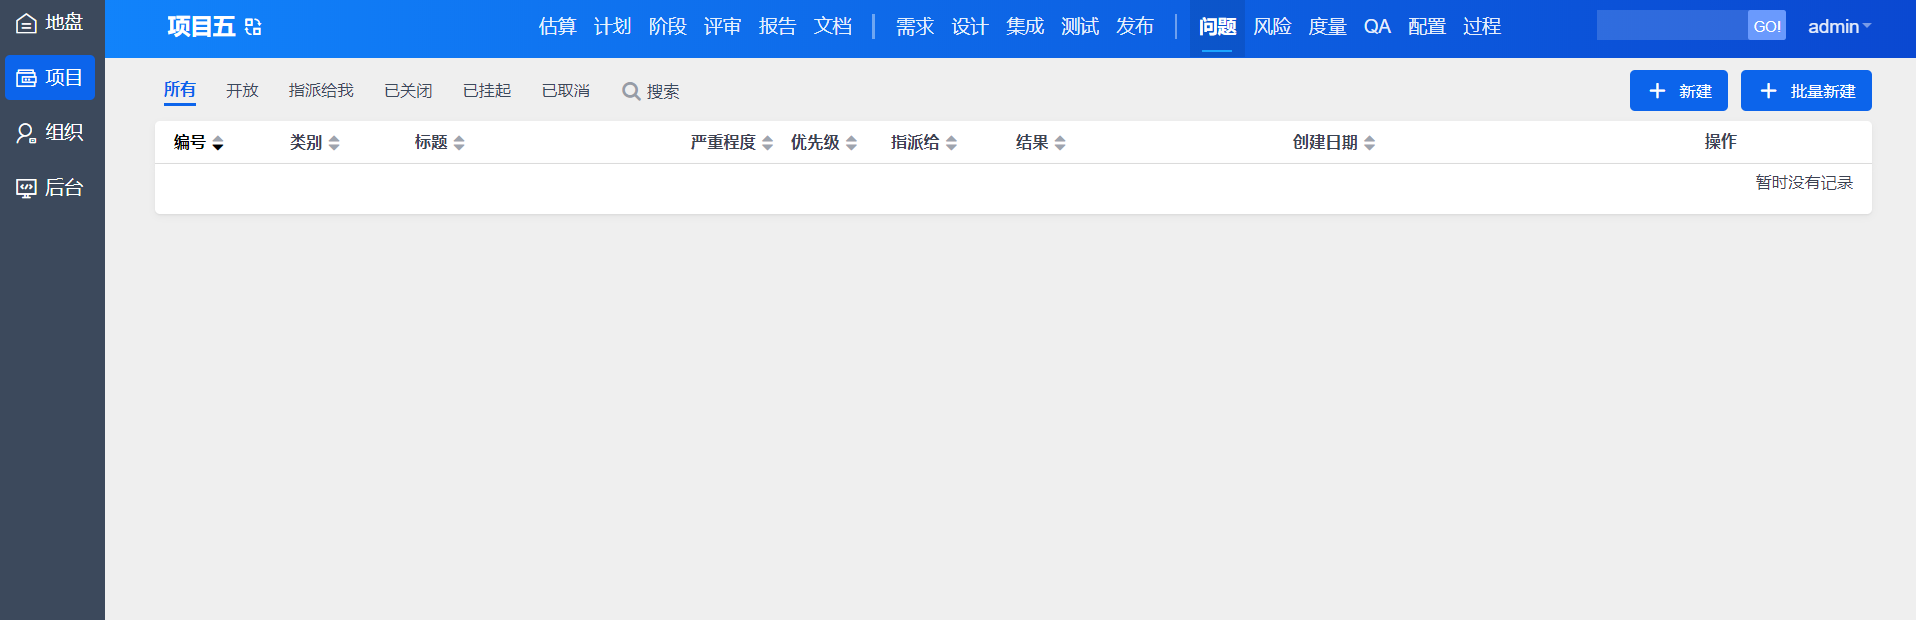1916x620 pixels.
Task: Switch to the 指派给我 filter tab
Action: click(321, 91)
